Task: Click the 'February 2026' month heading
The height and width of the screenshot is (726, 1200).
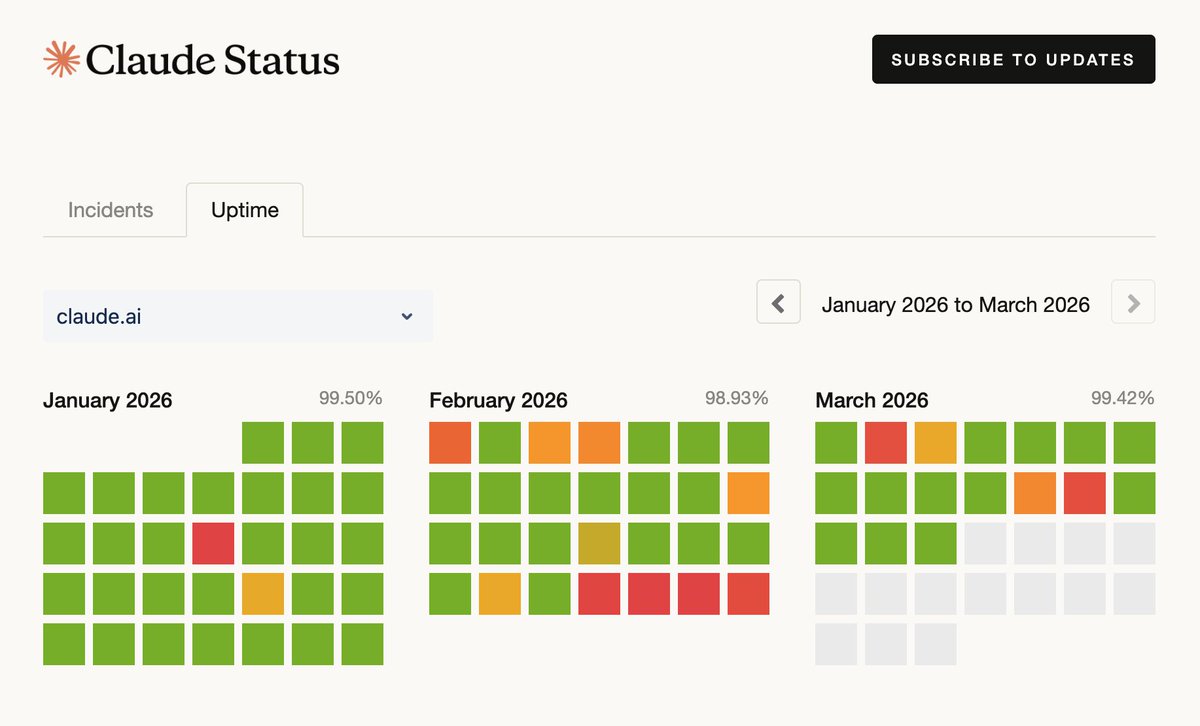Action: (498, 400)
